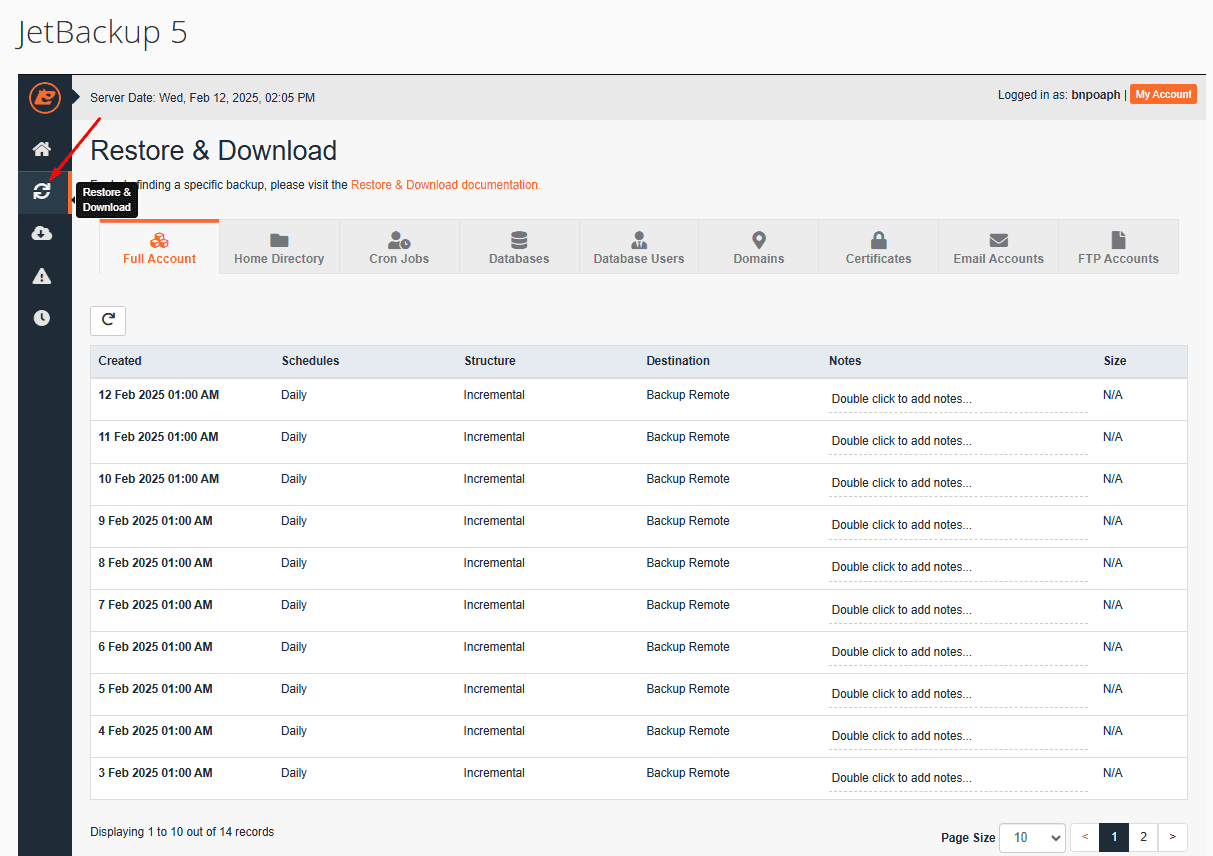Viewport: 1213px width, 856px height.
Task: Open the Certificates tab
Action: pos(878,248)
